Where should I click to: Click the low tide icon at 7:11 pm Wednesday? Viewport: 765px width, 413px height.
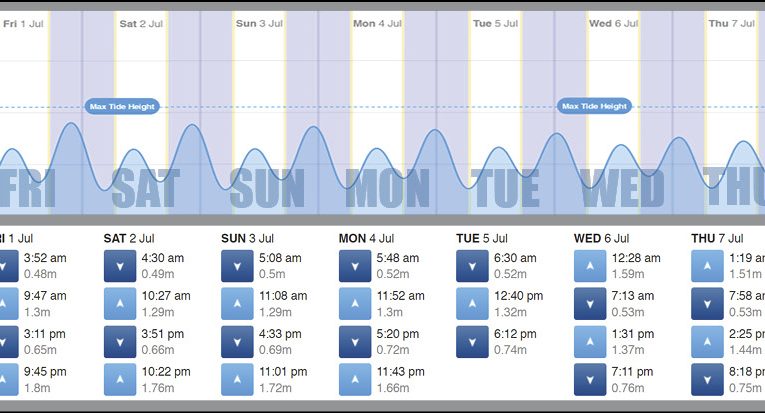[590, 379]
